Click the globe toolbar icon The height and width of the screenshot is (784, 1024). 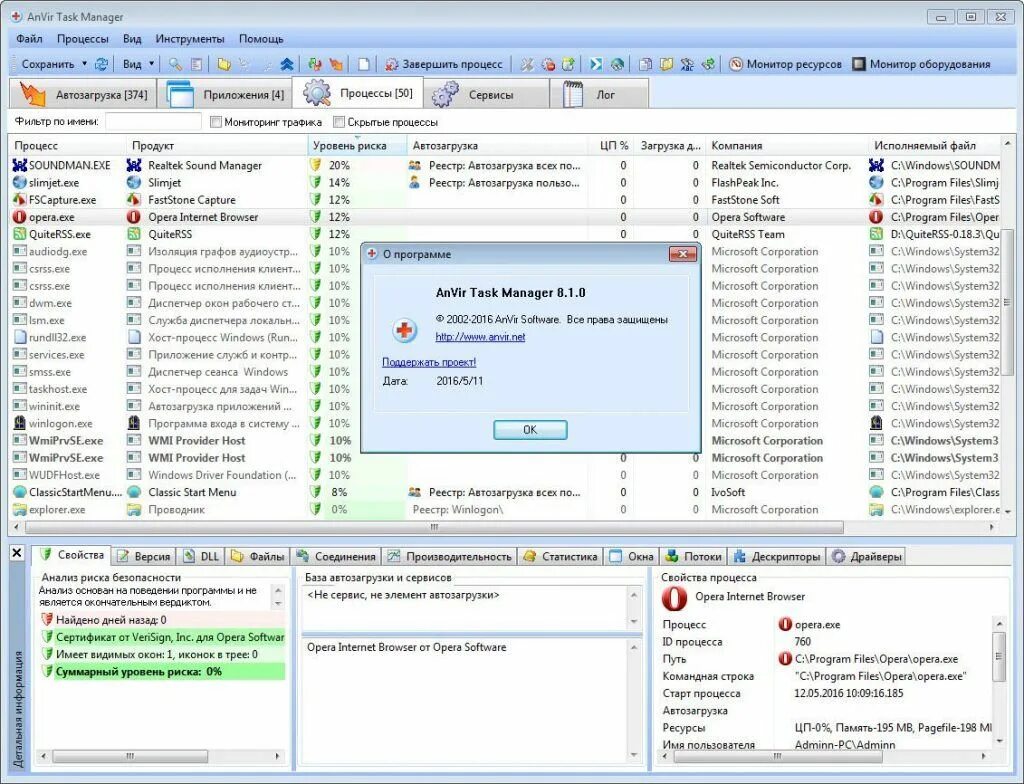pyautogui.click(x=616, y=64)
